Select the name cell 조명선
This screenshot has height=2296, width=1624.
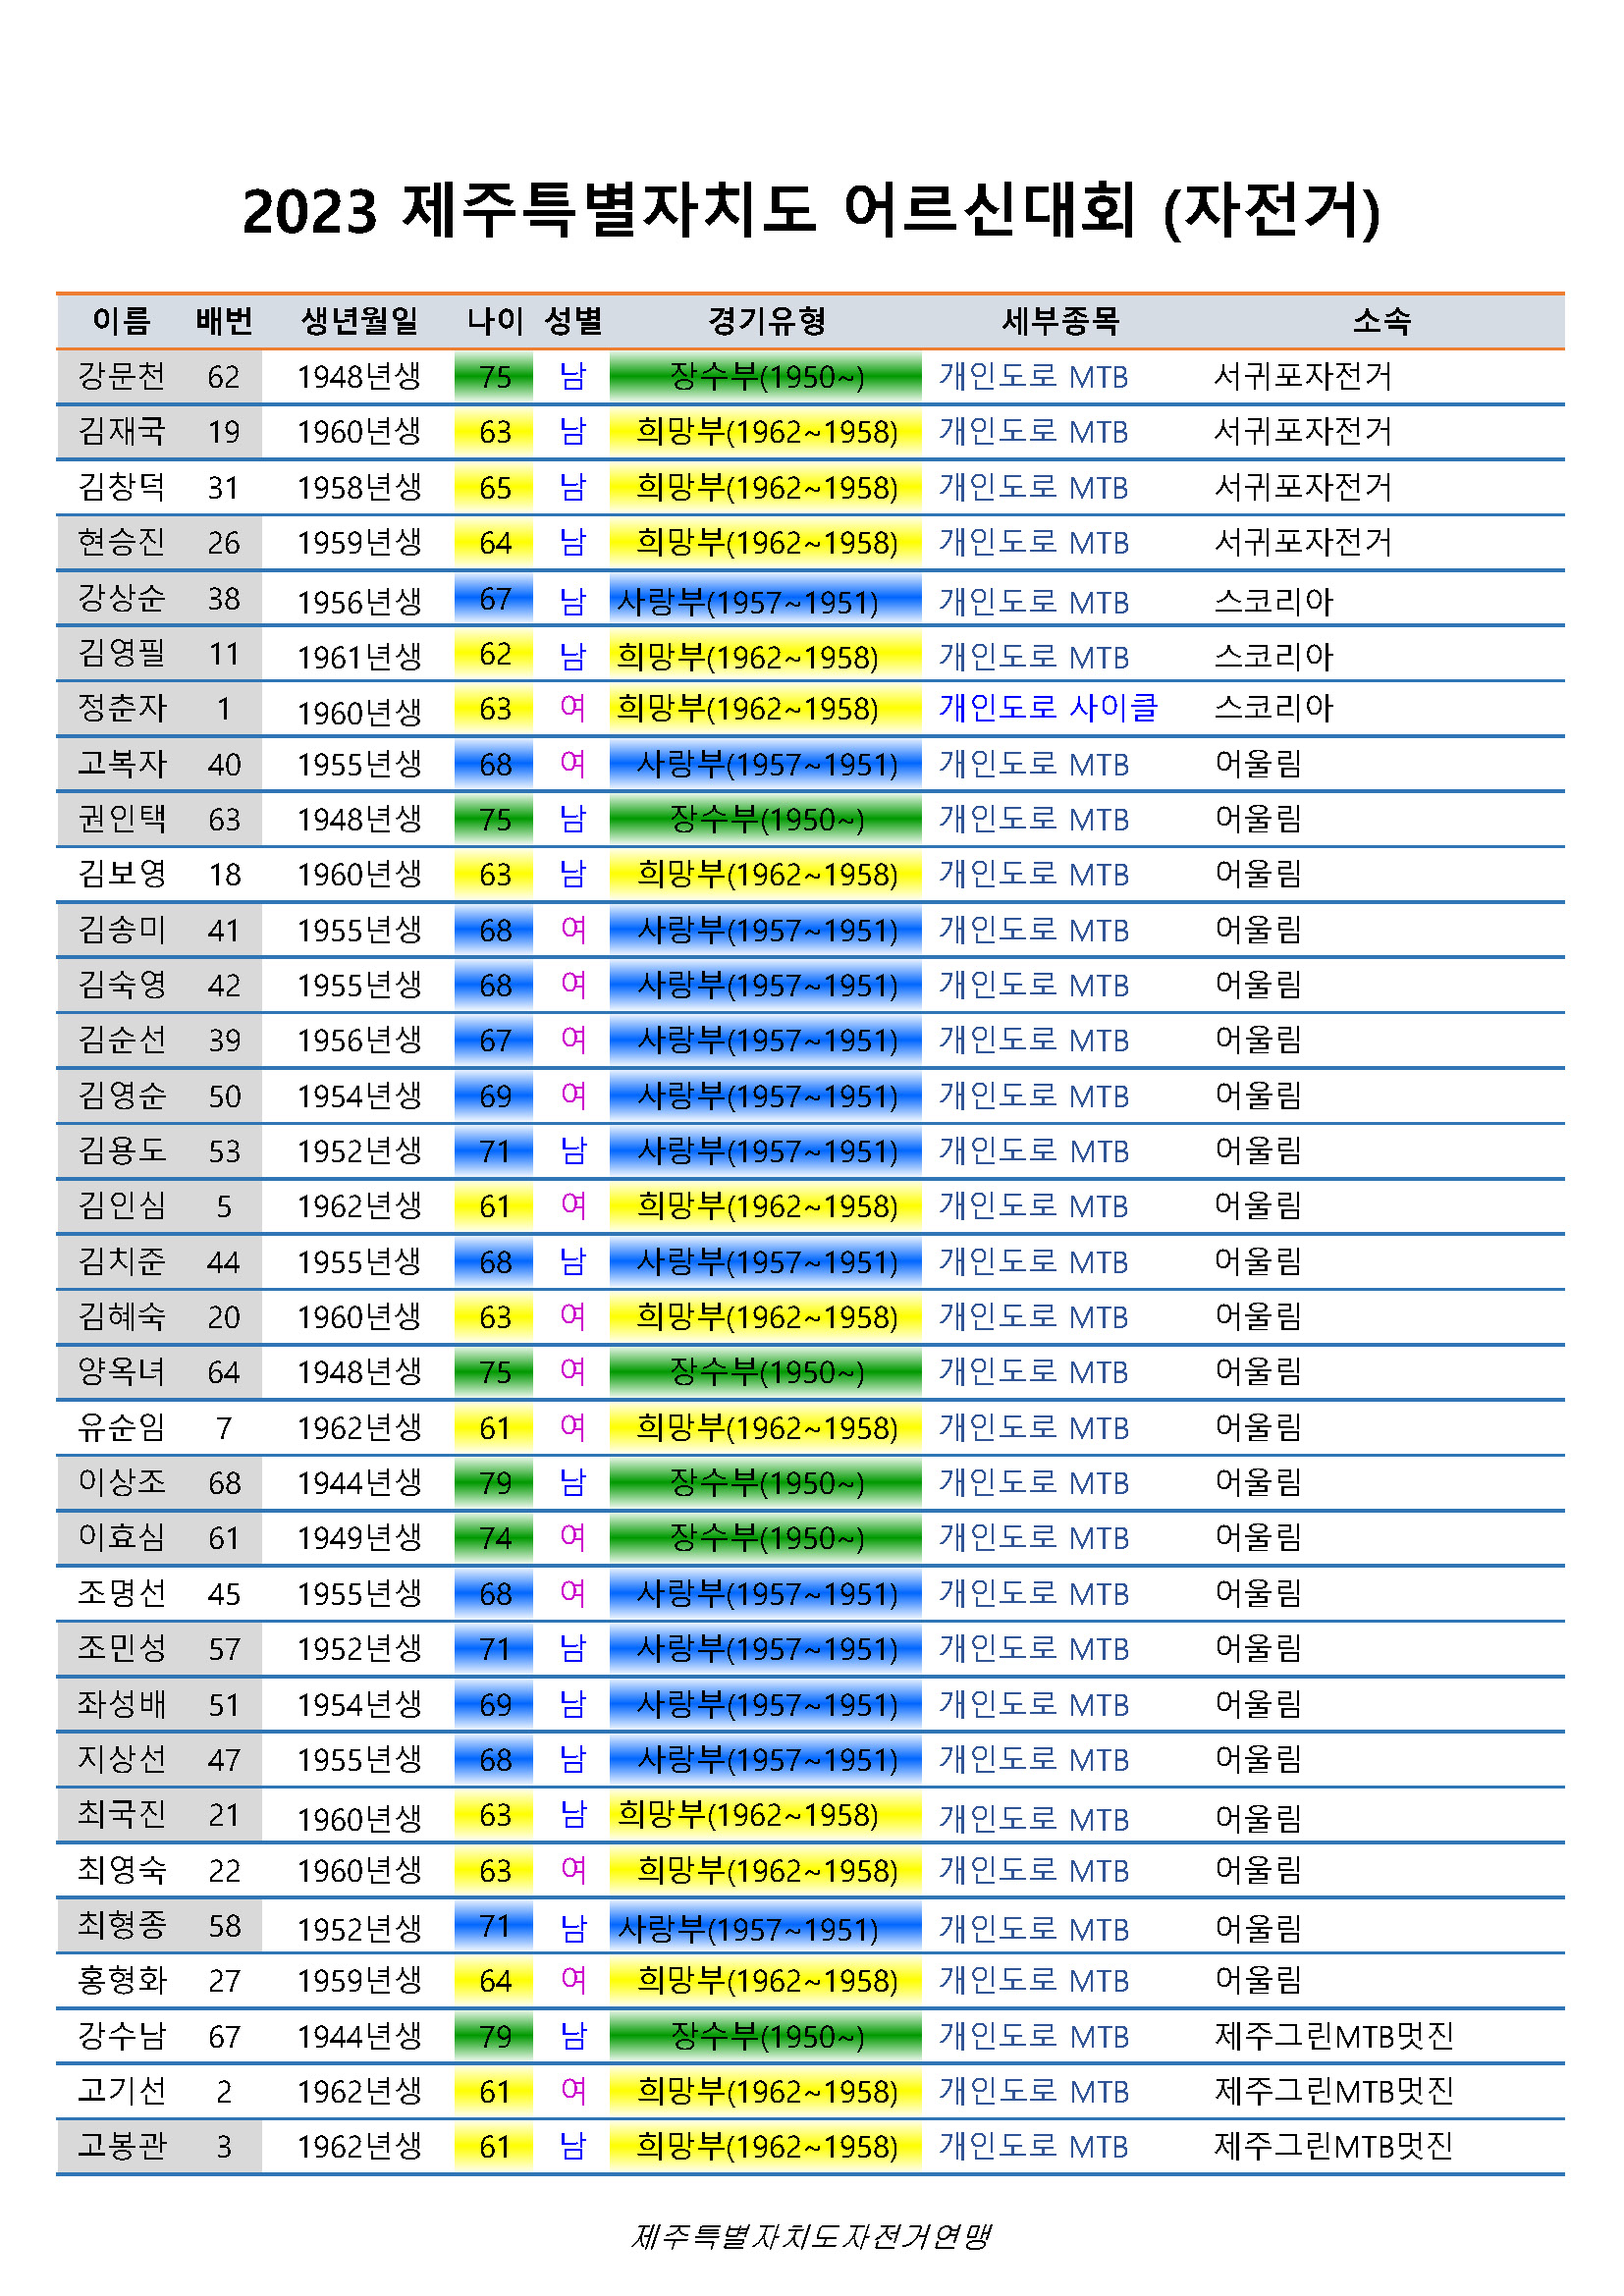point(121,1594)
